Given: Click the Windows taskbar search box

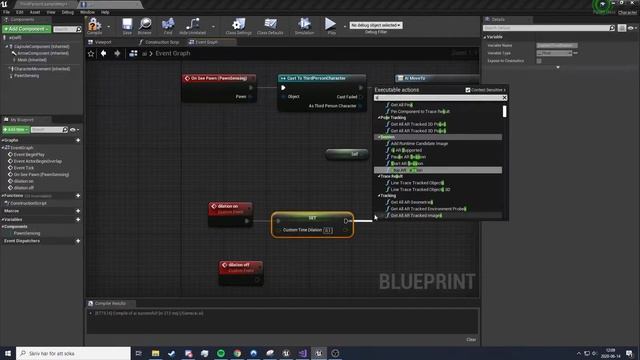Looking at the screenshot, I should (x=73, y=353).
